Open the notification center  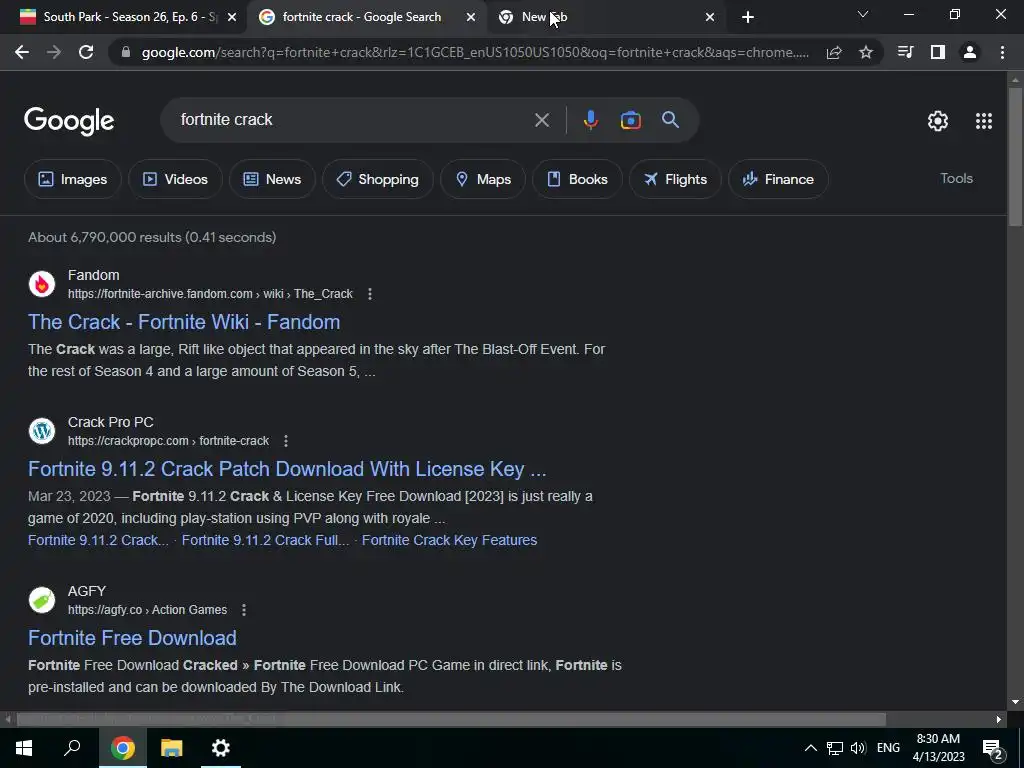993,748
